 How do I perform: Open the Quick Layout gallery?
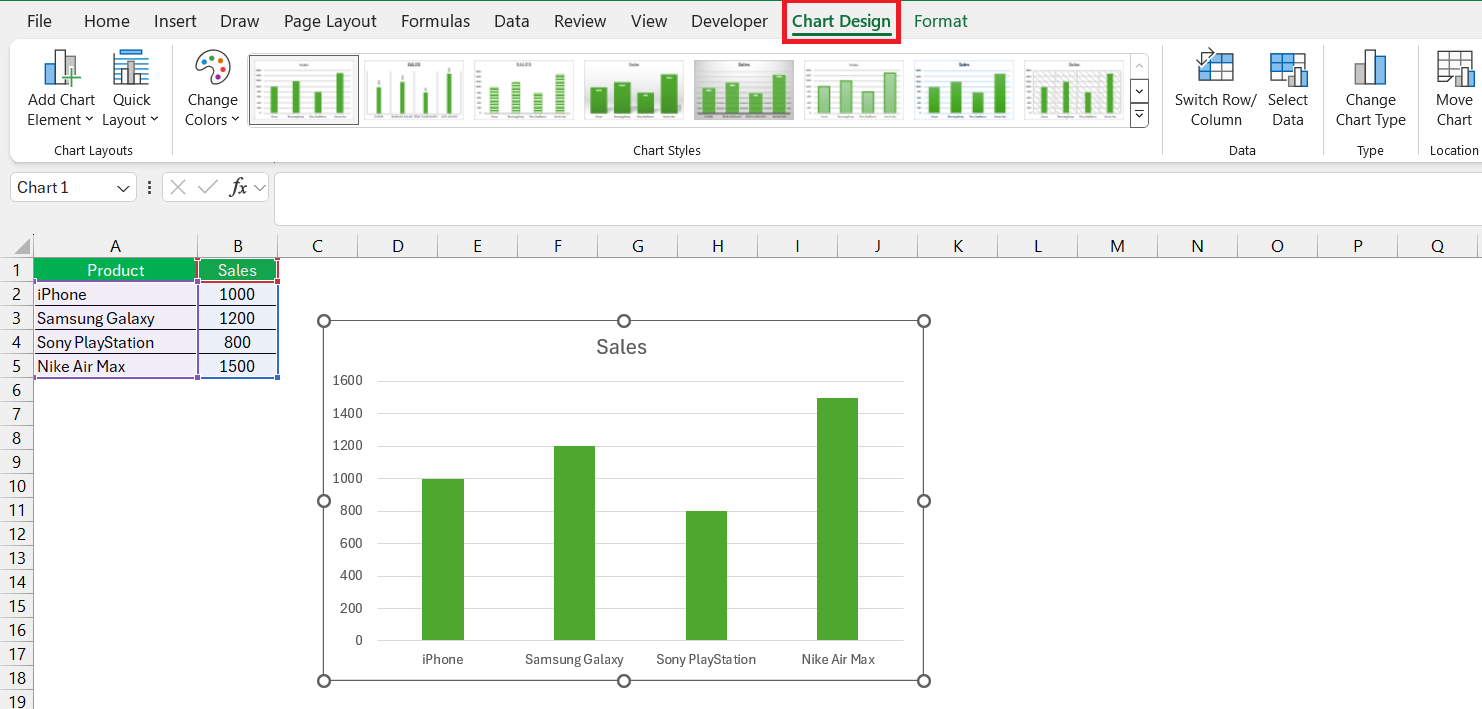[x=131, y=90]
